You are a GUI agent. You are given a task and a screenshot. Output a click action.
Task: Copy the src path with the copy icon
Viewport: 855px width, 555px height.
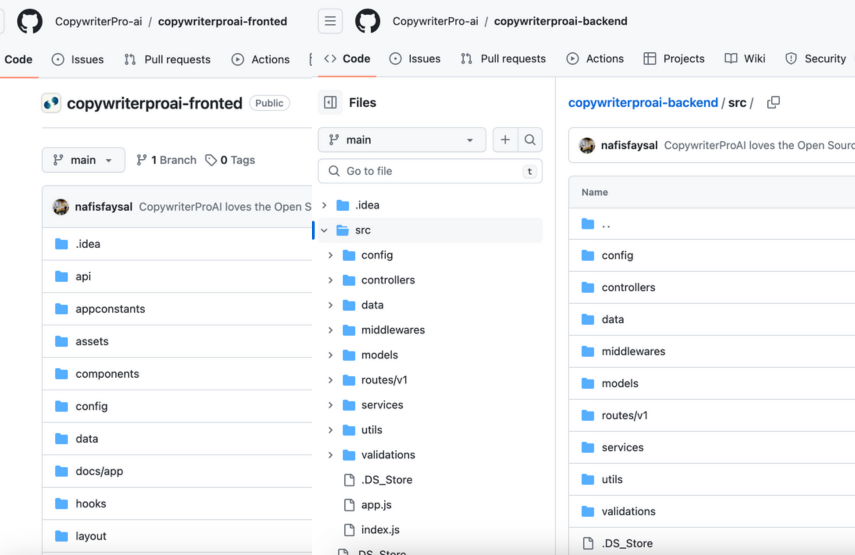point(773,102)
